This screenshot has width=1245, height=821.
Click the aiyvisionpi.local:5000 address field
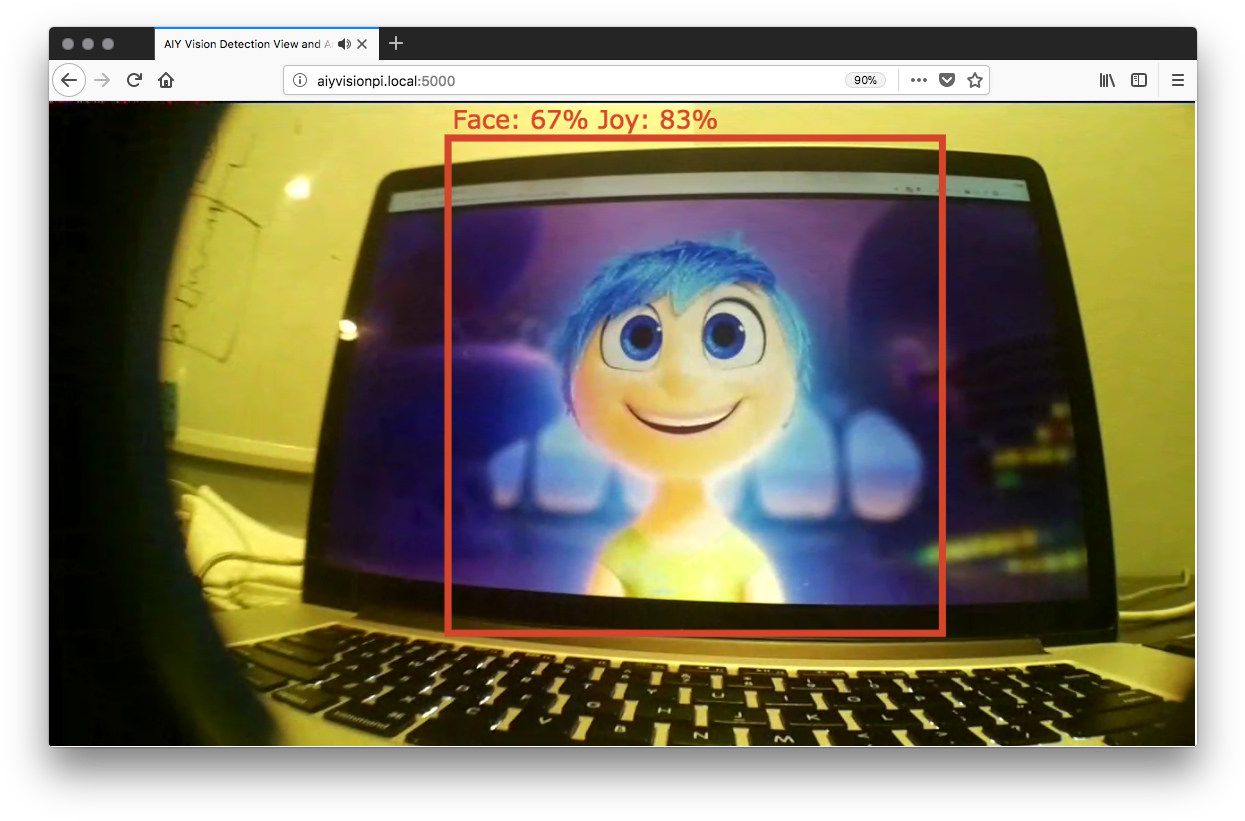point(636,80)
